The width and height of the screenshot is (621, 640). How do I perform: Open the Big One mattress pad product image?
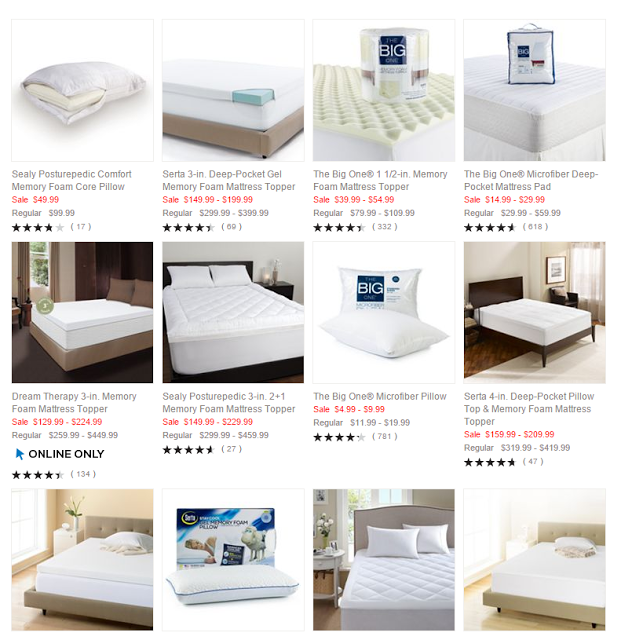pyautogui.click(x=534, y=90)
